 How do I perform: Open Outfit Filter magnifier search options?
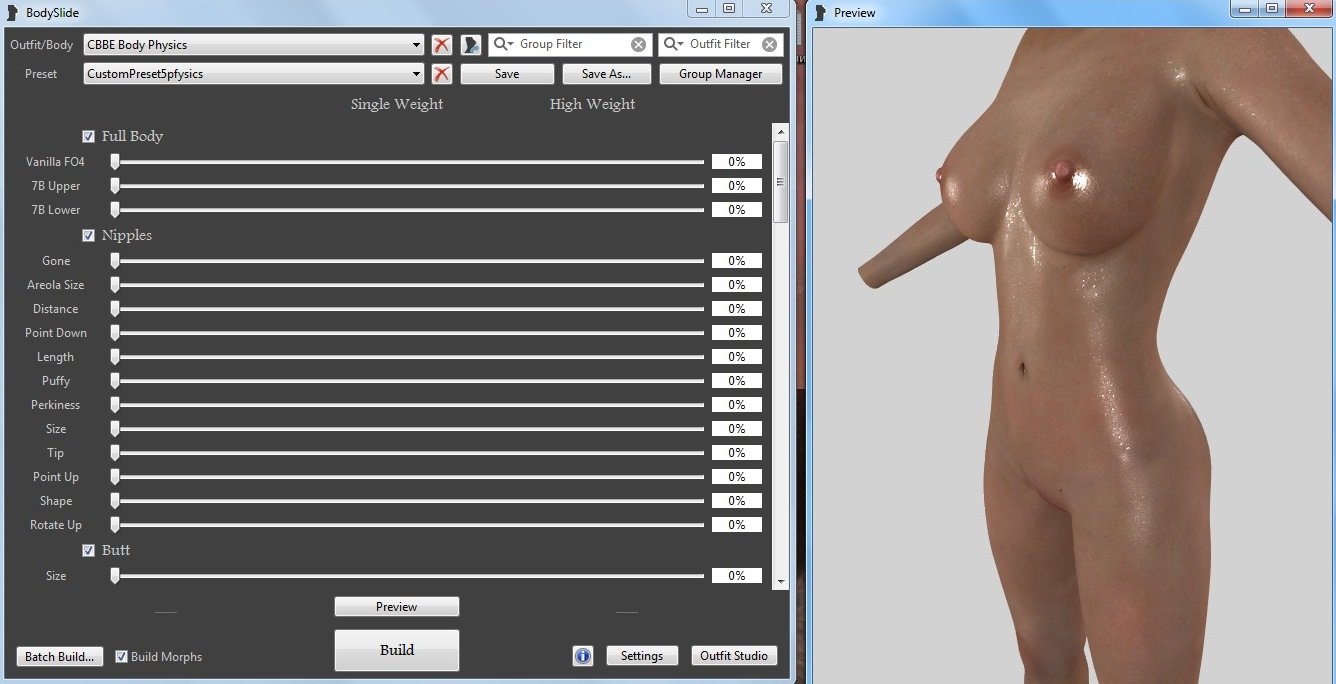point(674,45)
